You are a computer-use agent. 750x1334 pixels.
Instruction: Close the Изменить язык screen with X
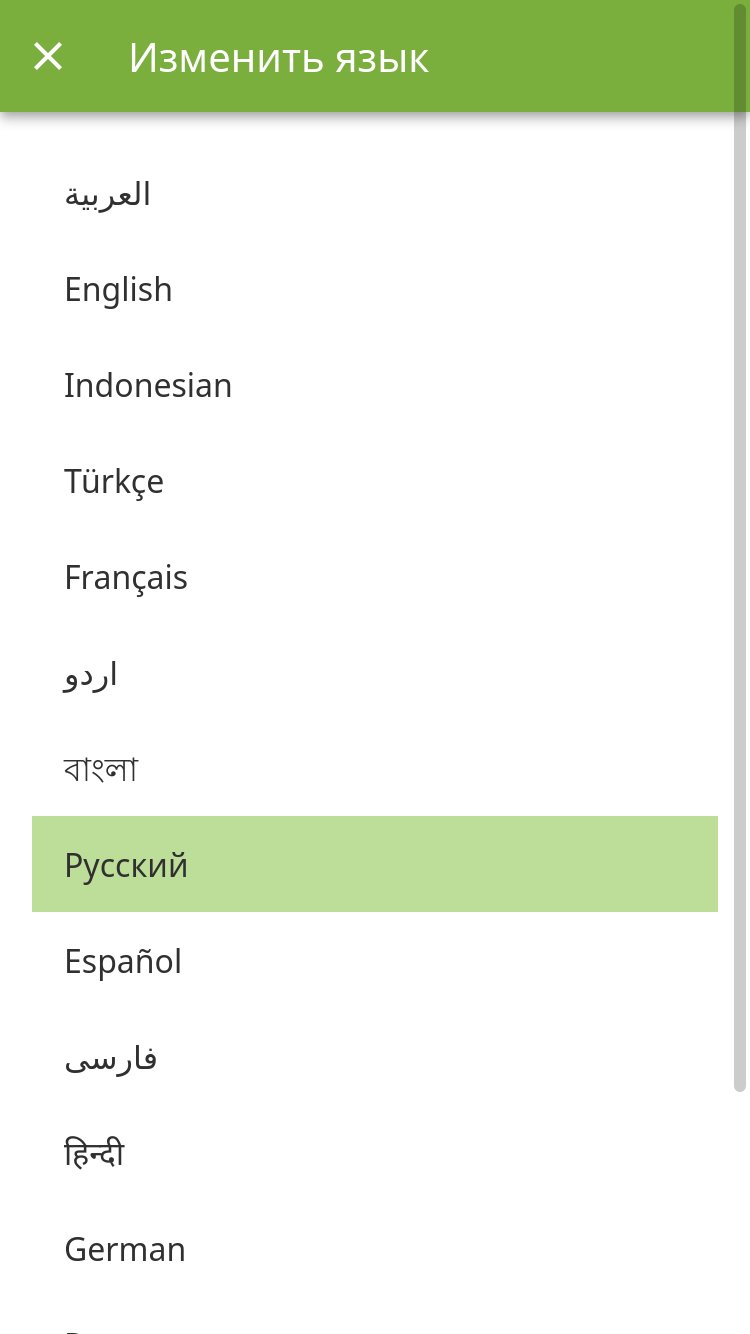coord(48,57)
